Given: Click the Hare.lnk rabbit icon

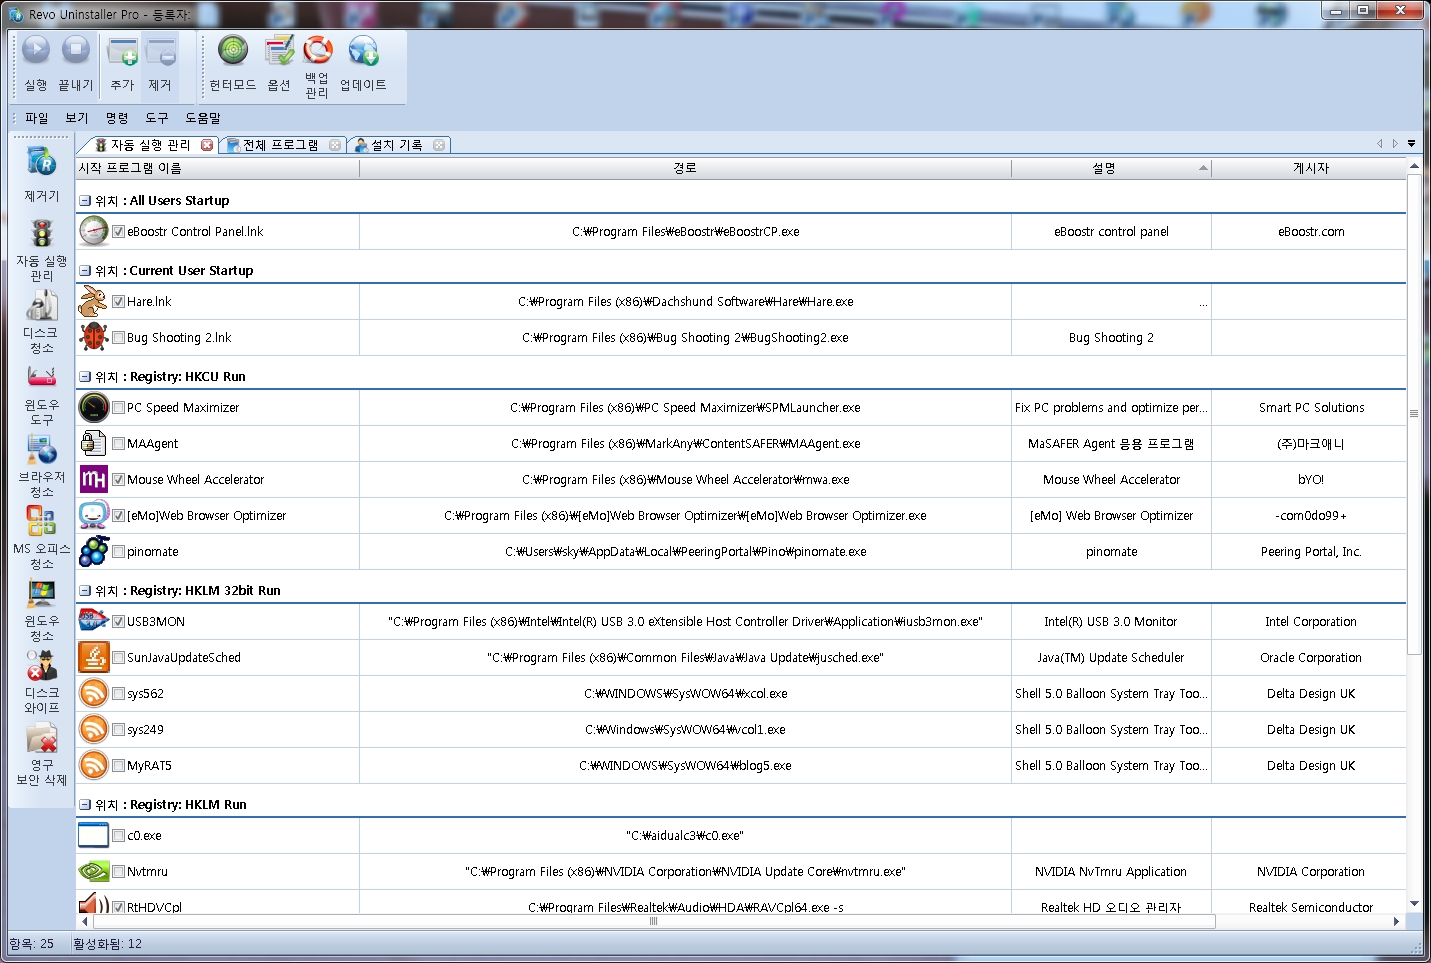Looking at the screenshot, I should click(x=93, y=301).
